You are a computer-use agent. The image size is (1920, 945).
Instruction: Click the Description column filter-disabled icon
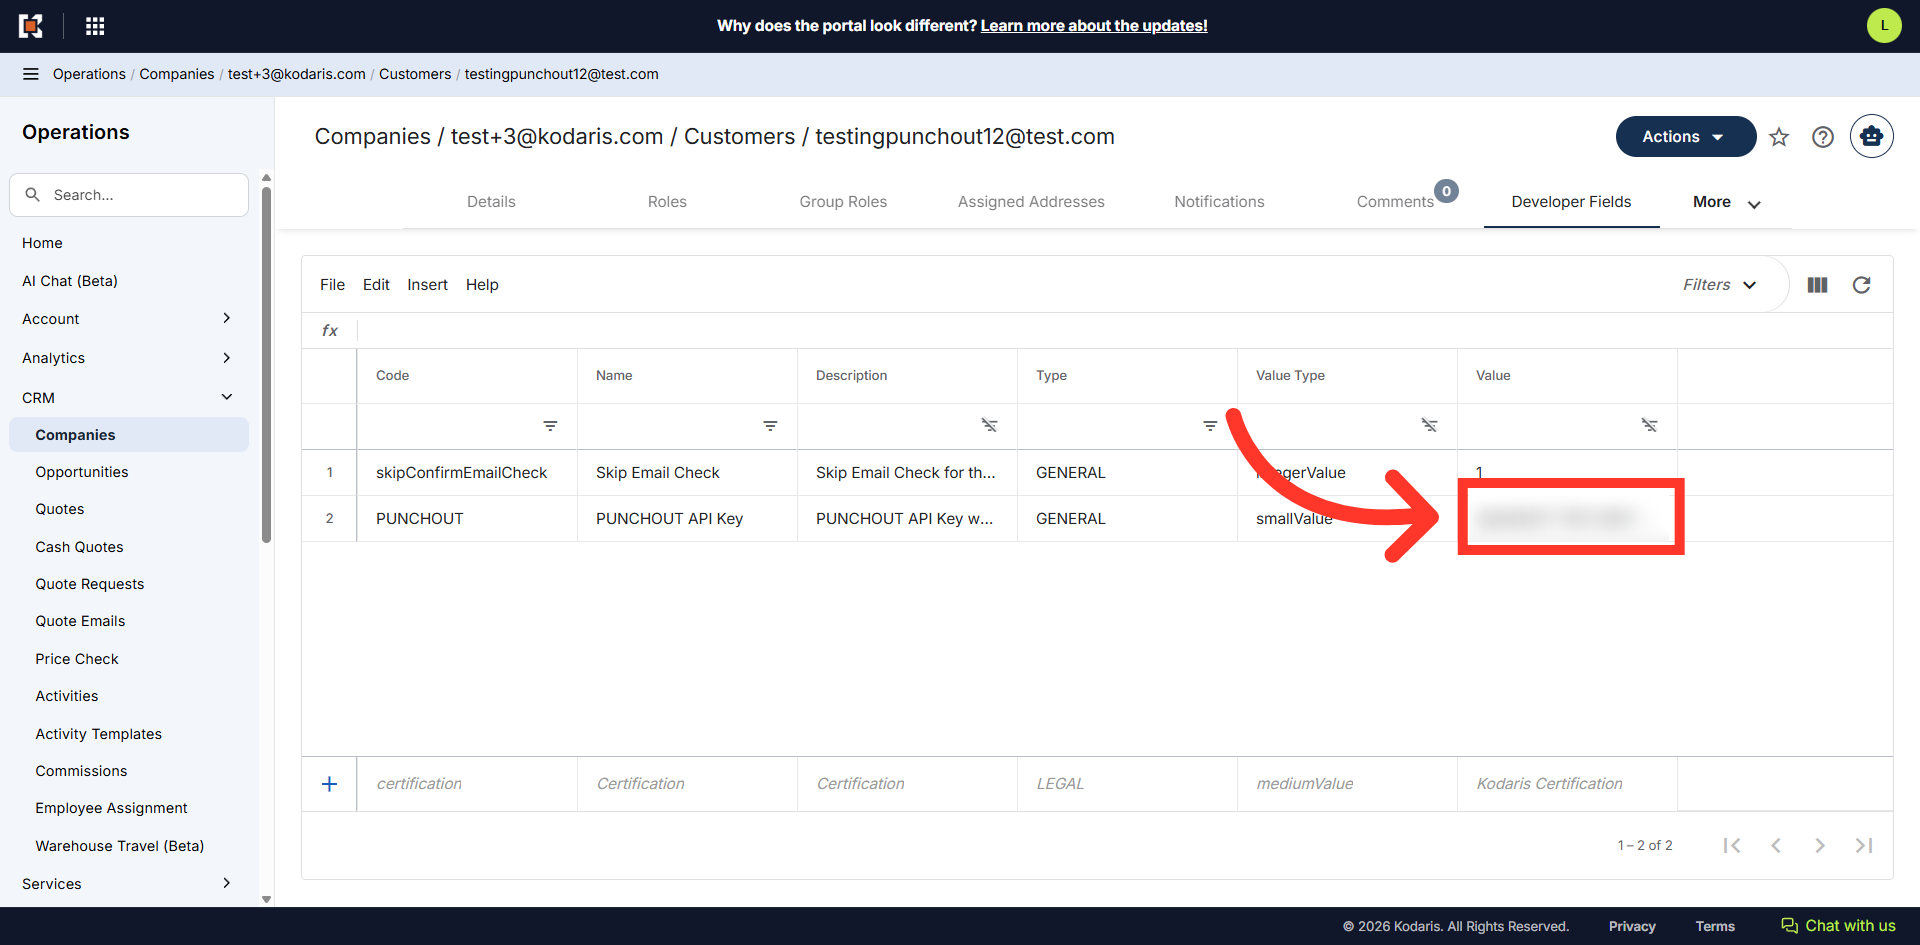coord(990,426)
